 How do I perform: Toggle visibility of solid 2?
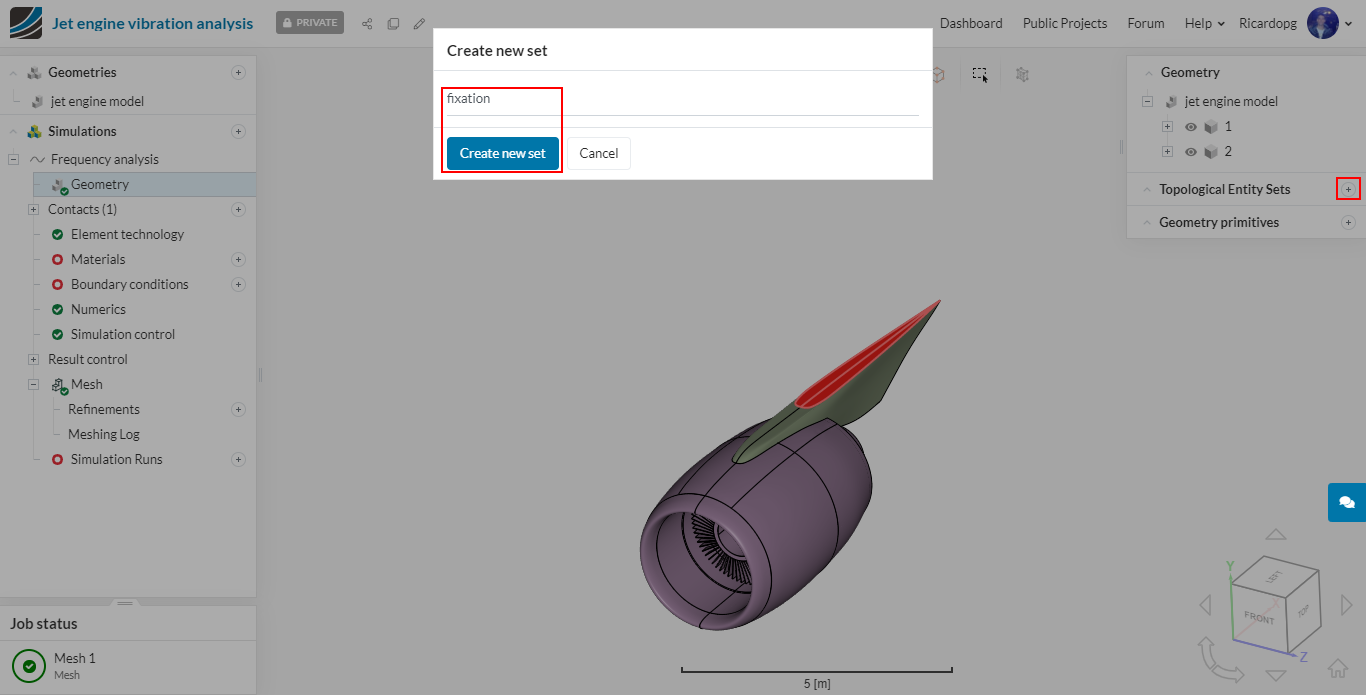pyautogui.click(x=1191, y=152)
